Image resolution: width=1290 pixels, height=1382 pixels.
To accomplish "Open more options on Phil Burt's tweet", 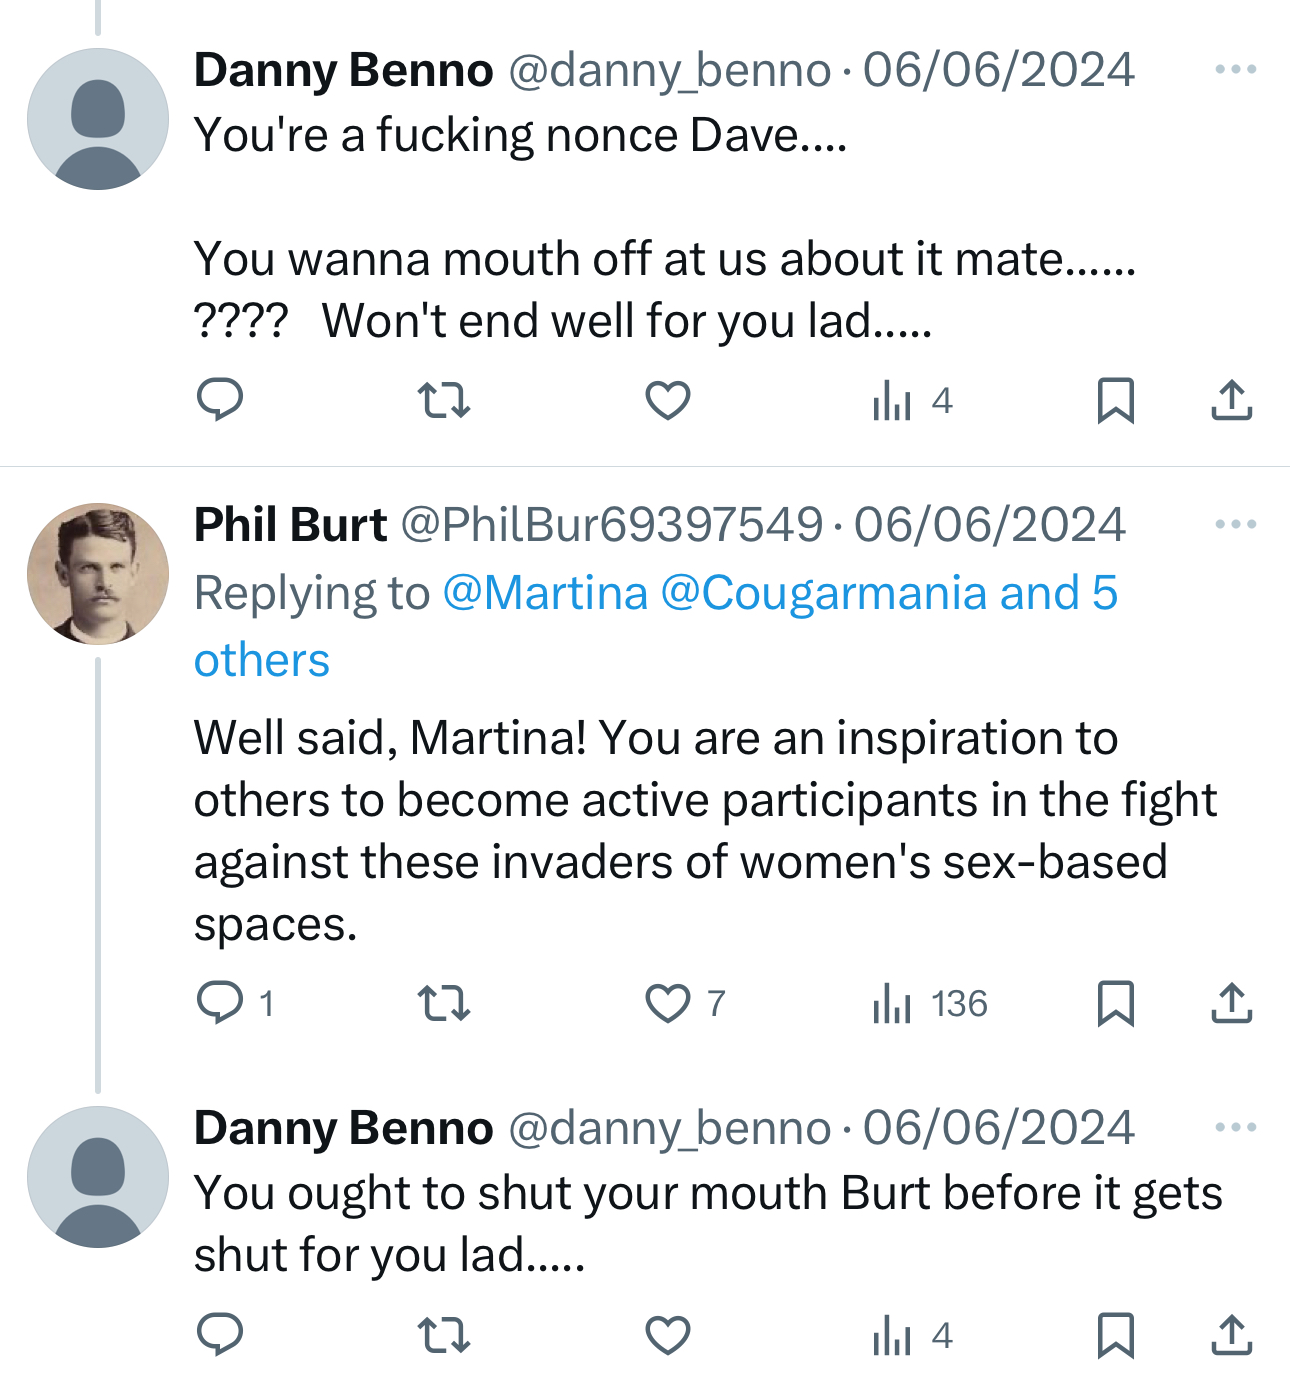I will click(x=1235, y=525).
